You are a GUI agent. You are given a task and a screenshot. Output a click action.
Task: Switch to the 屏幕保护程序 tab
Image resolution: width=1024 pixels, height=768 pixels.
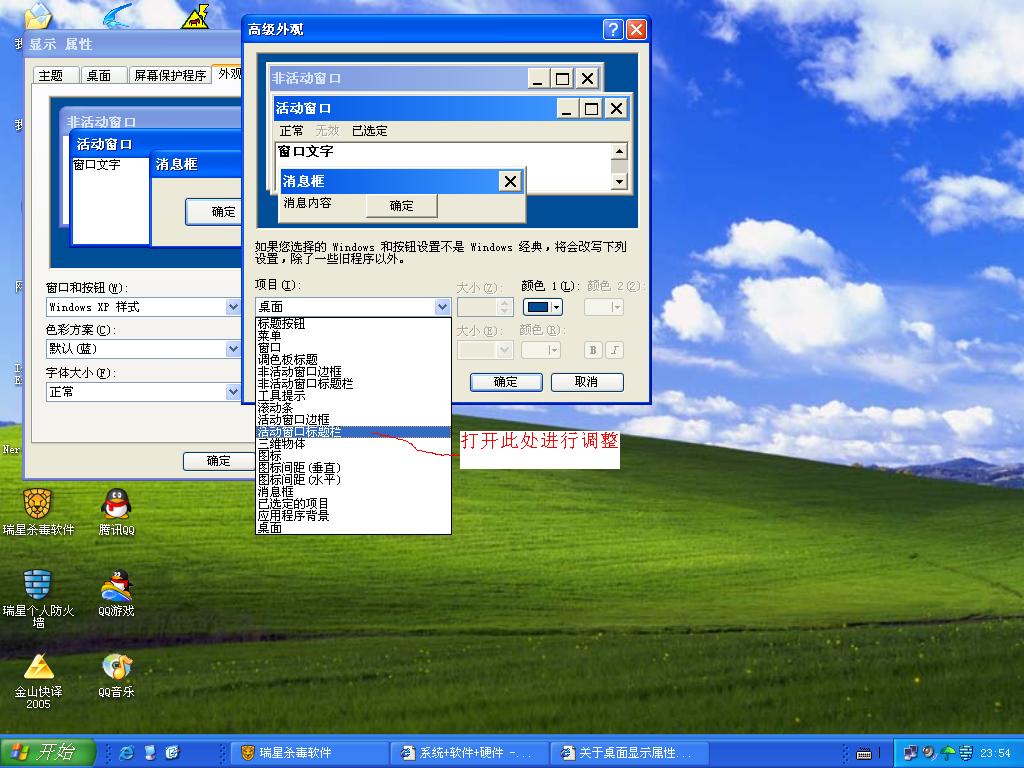[170, 75]
